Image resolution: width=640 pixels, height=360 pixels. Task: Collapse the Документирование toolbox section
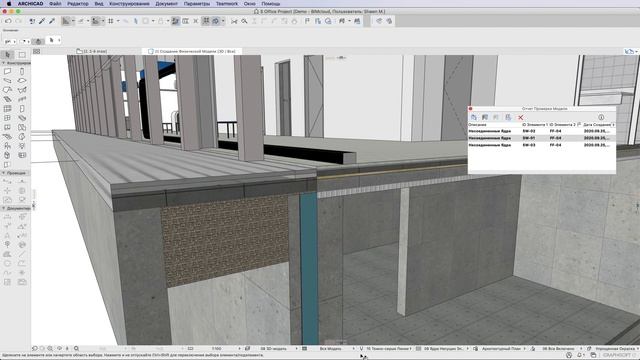click(x=15, y=209)
